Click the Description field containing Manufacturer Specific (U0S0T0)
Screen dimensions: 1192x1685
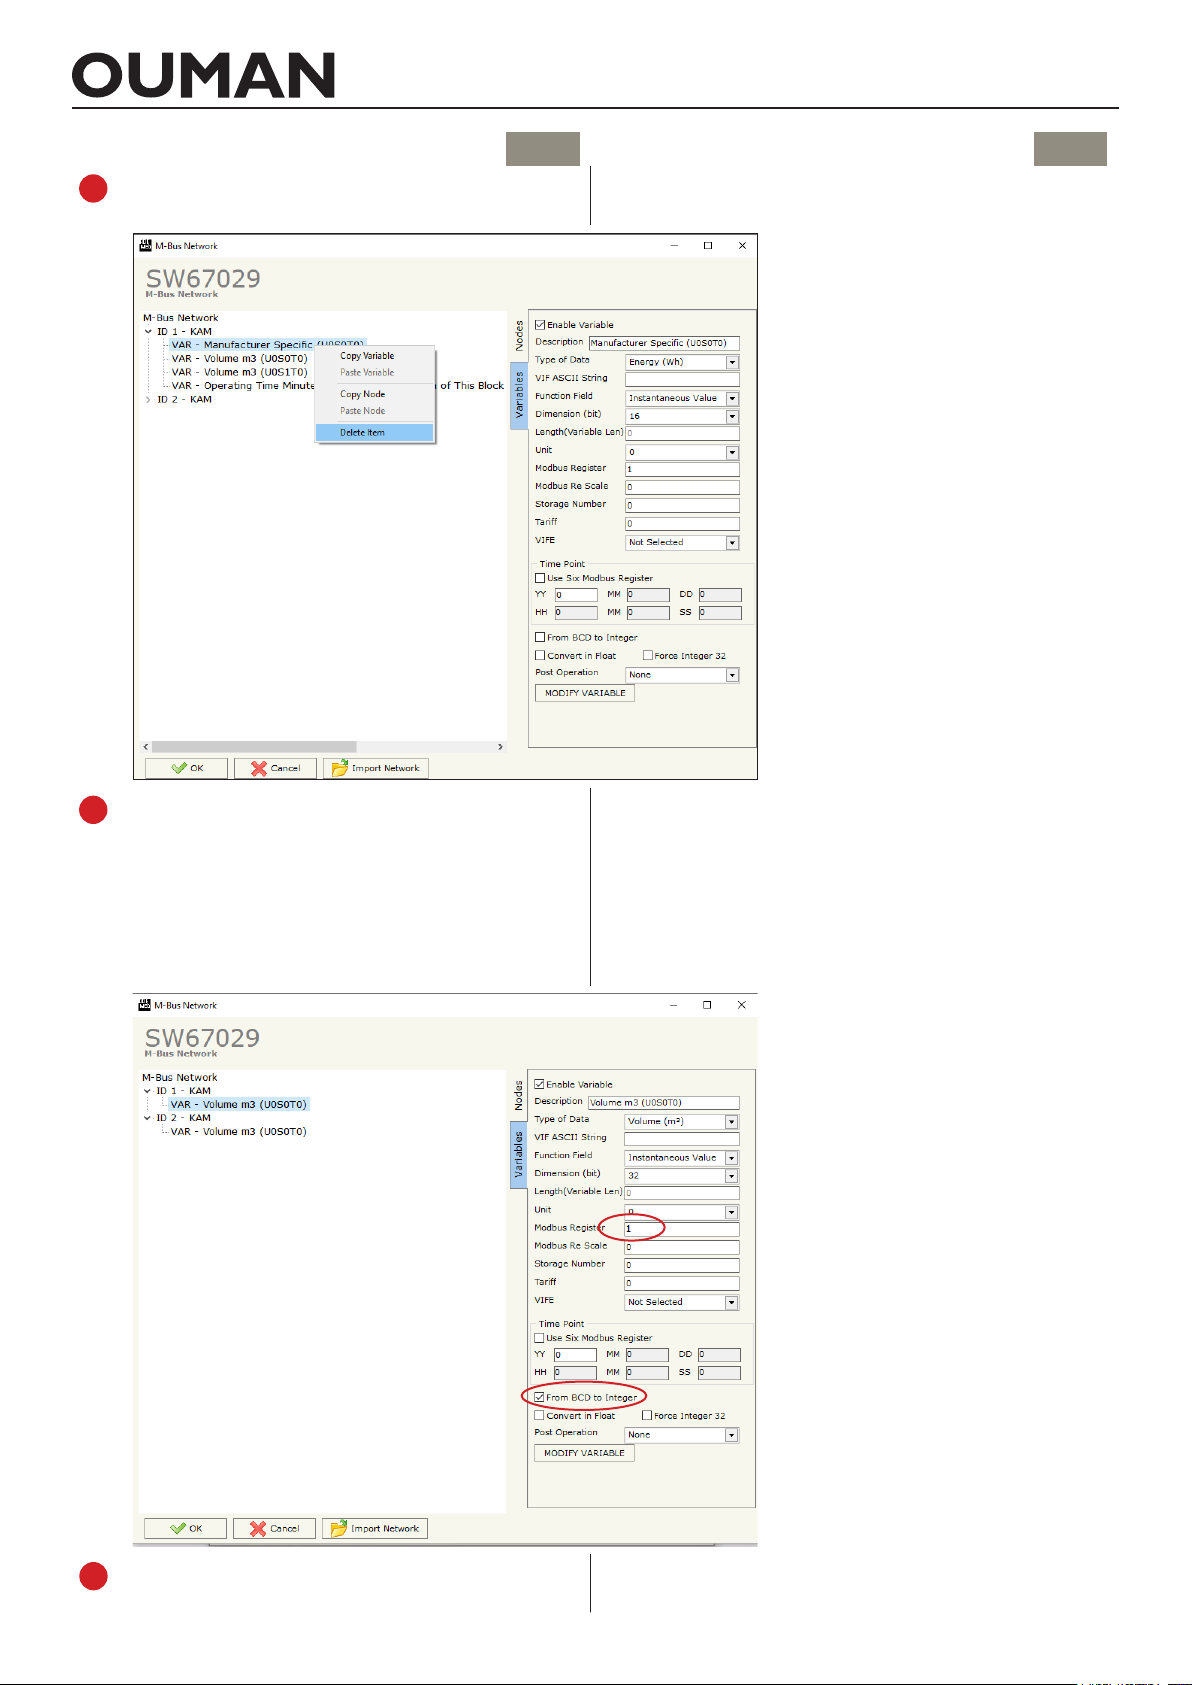[x=664, y=343]
